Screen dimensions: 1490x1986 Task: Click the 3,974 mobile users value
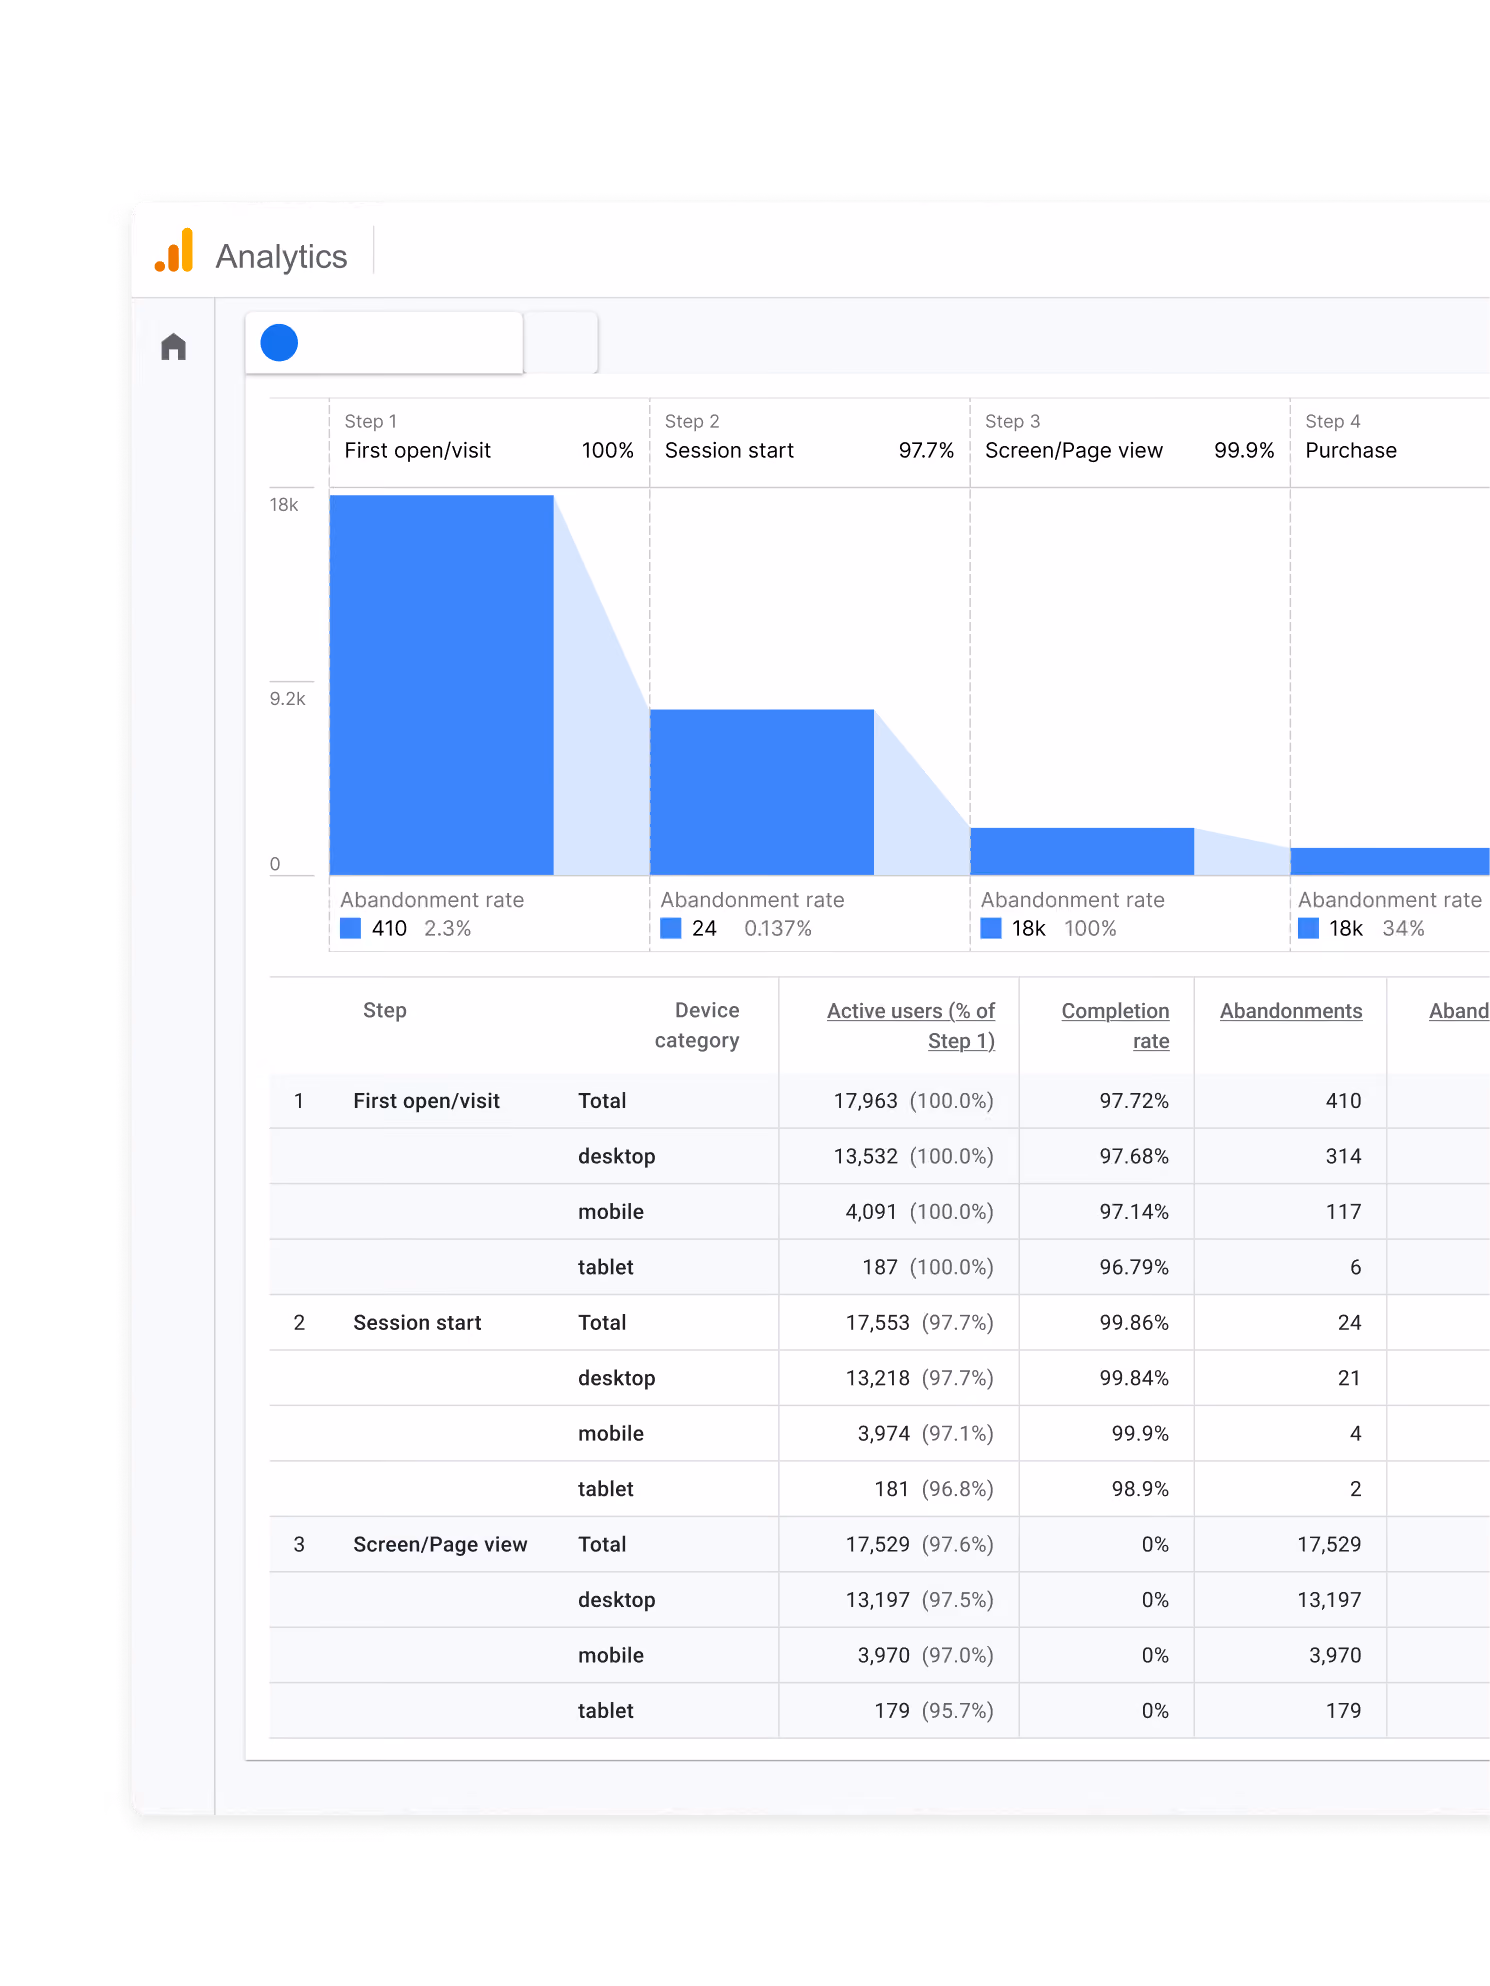click(x=883, y=1434)
